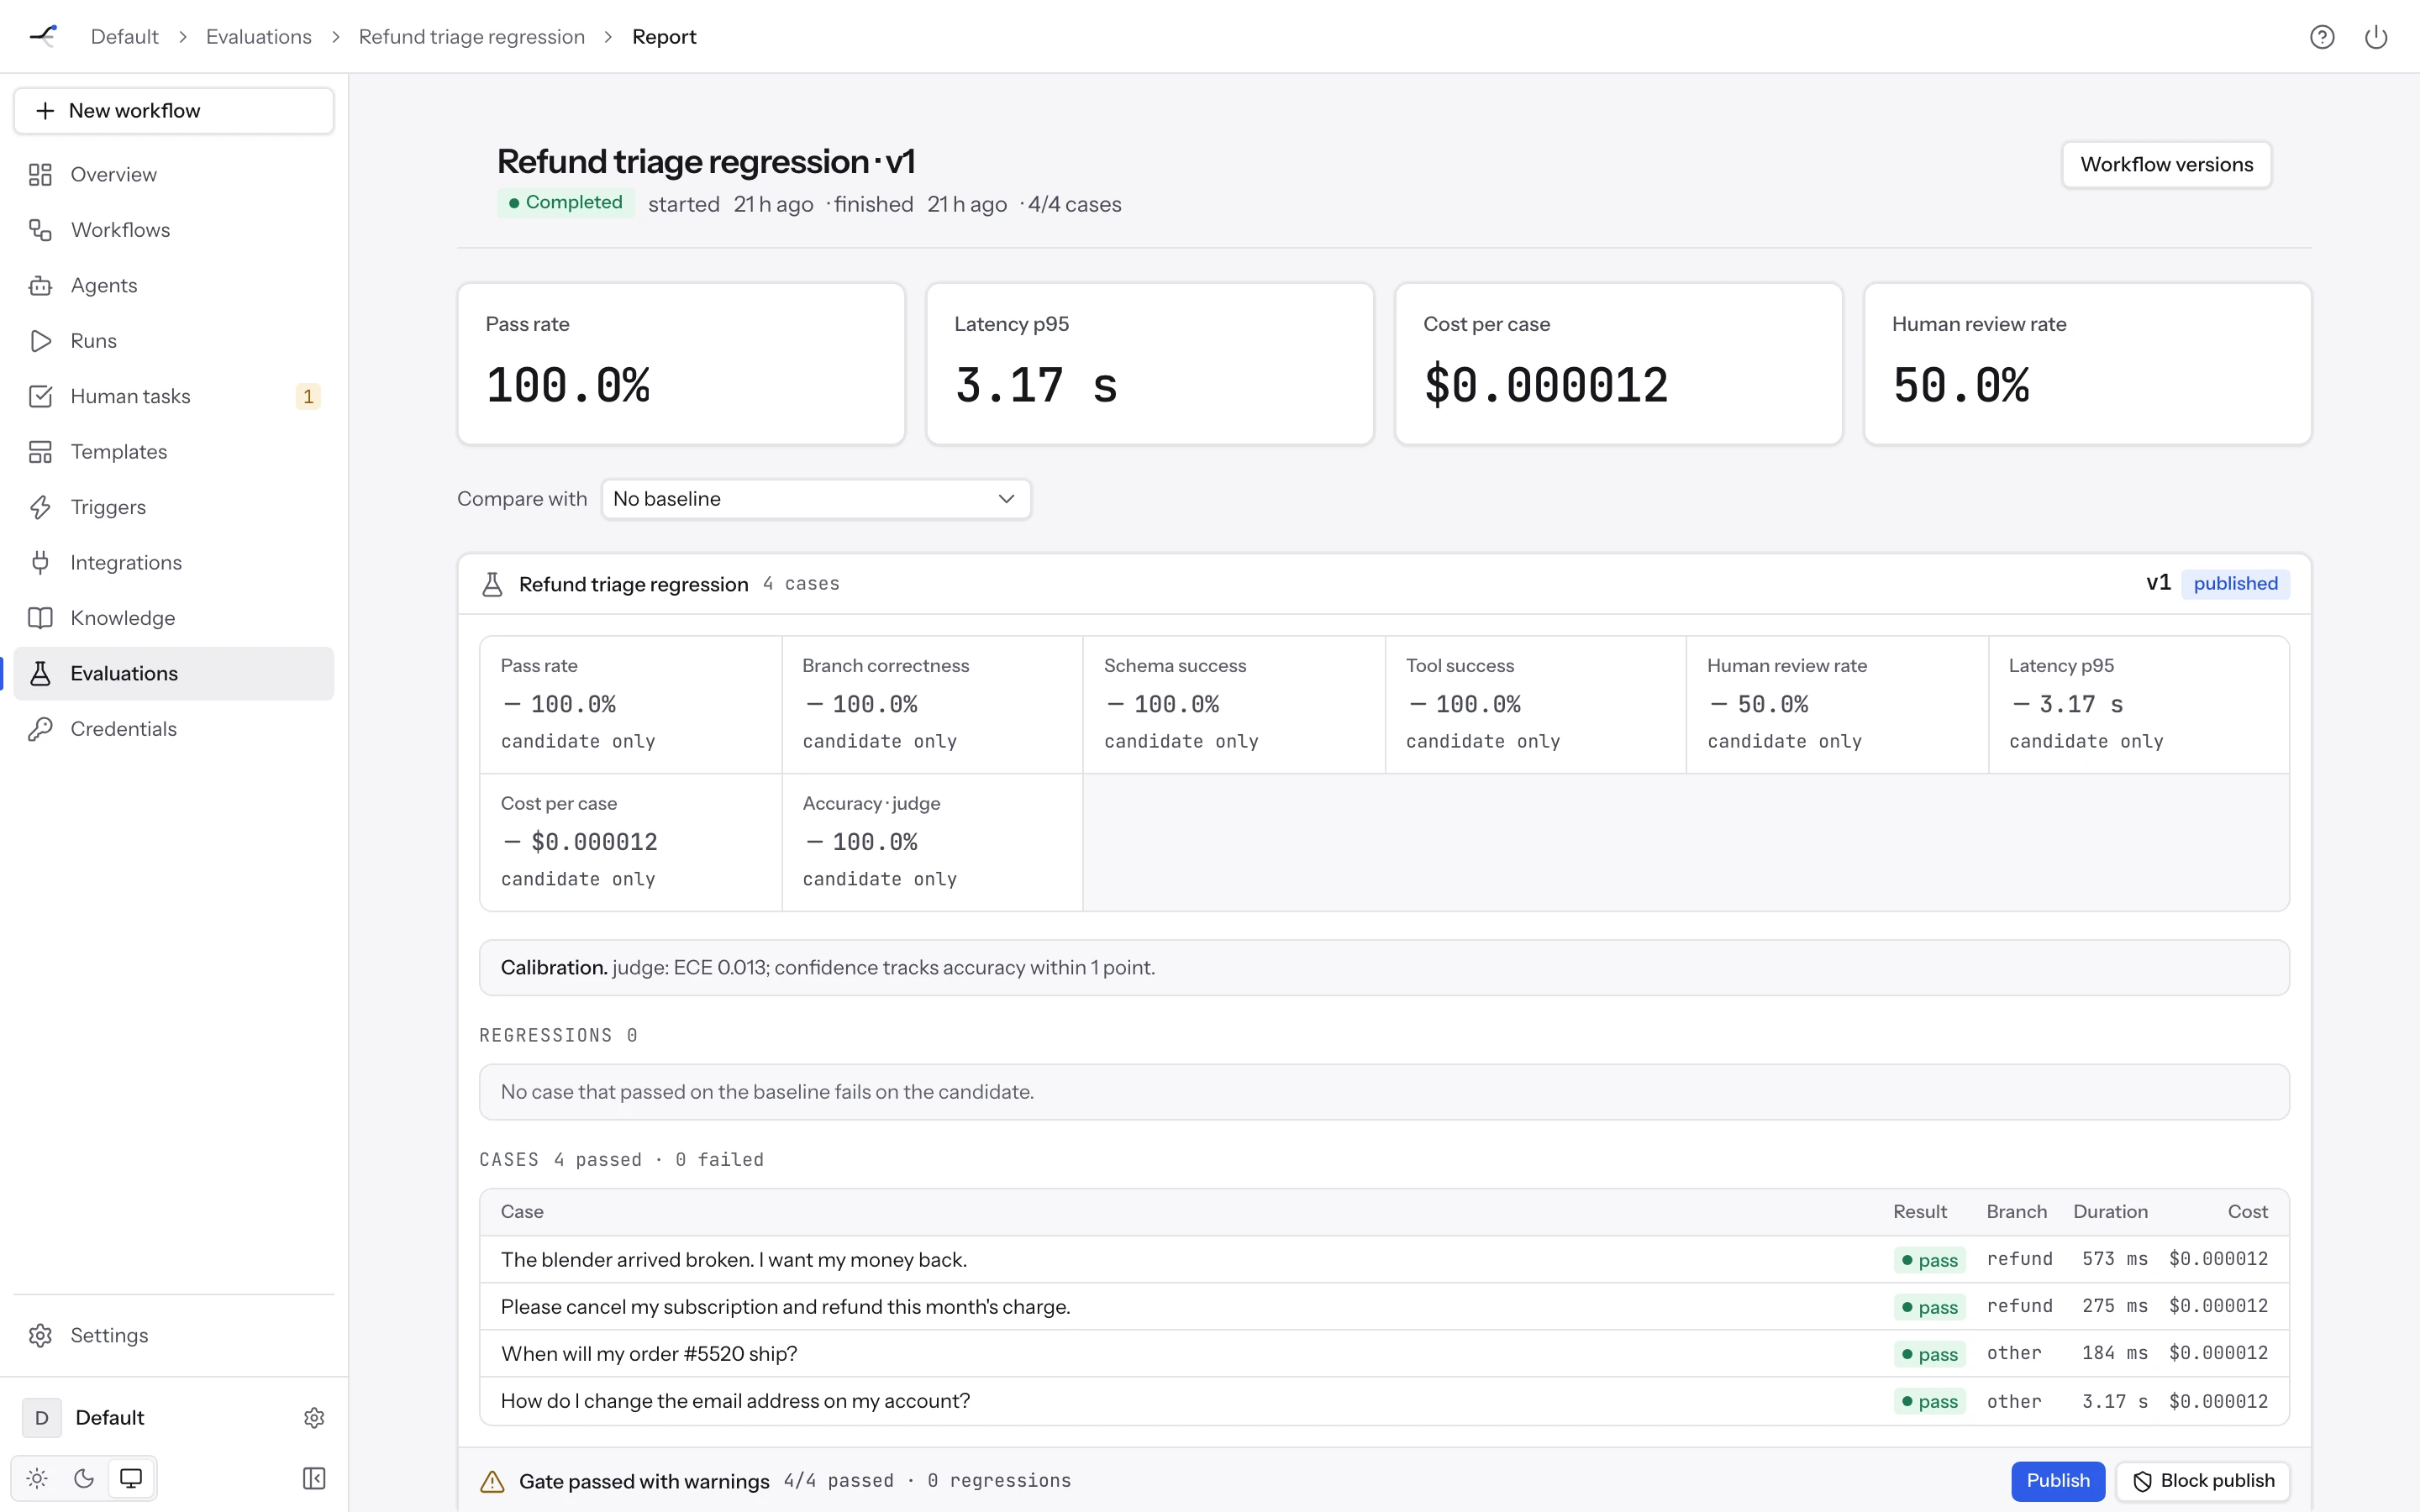This screenshot has height=1512, width=2420.
Task: Click the workspace gear icon beside Default
Action: (x=314, y=1417)
